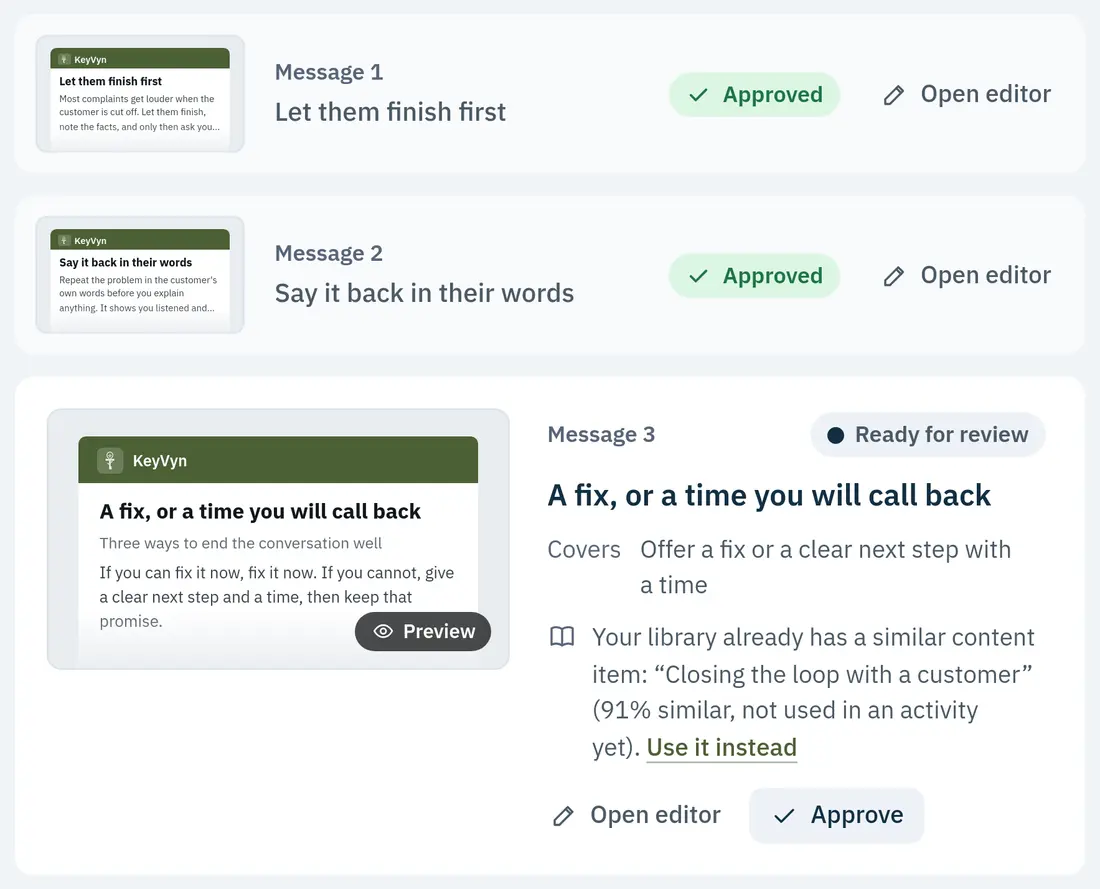Click the 'Covers' label
This screenshot has width=1100, height=889.
[x=584, y=549]
